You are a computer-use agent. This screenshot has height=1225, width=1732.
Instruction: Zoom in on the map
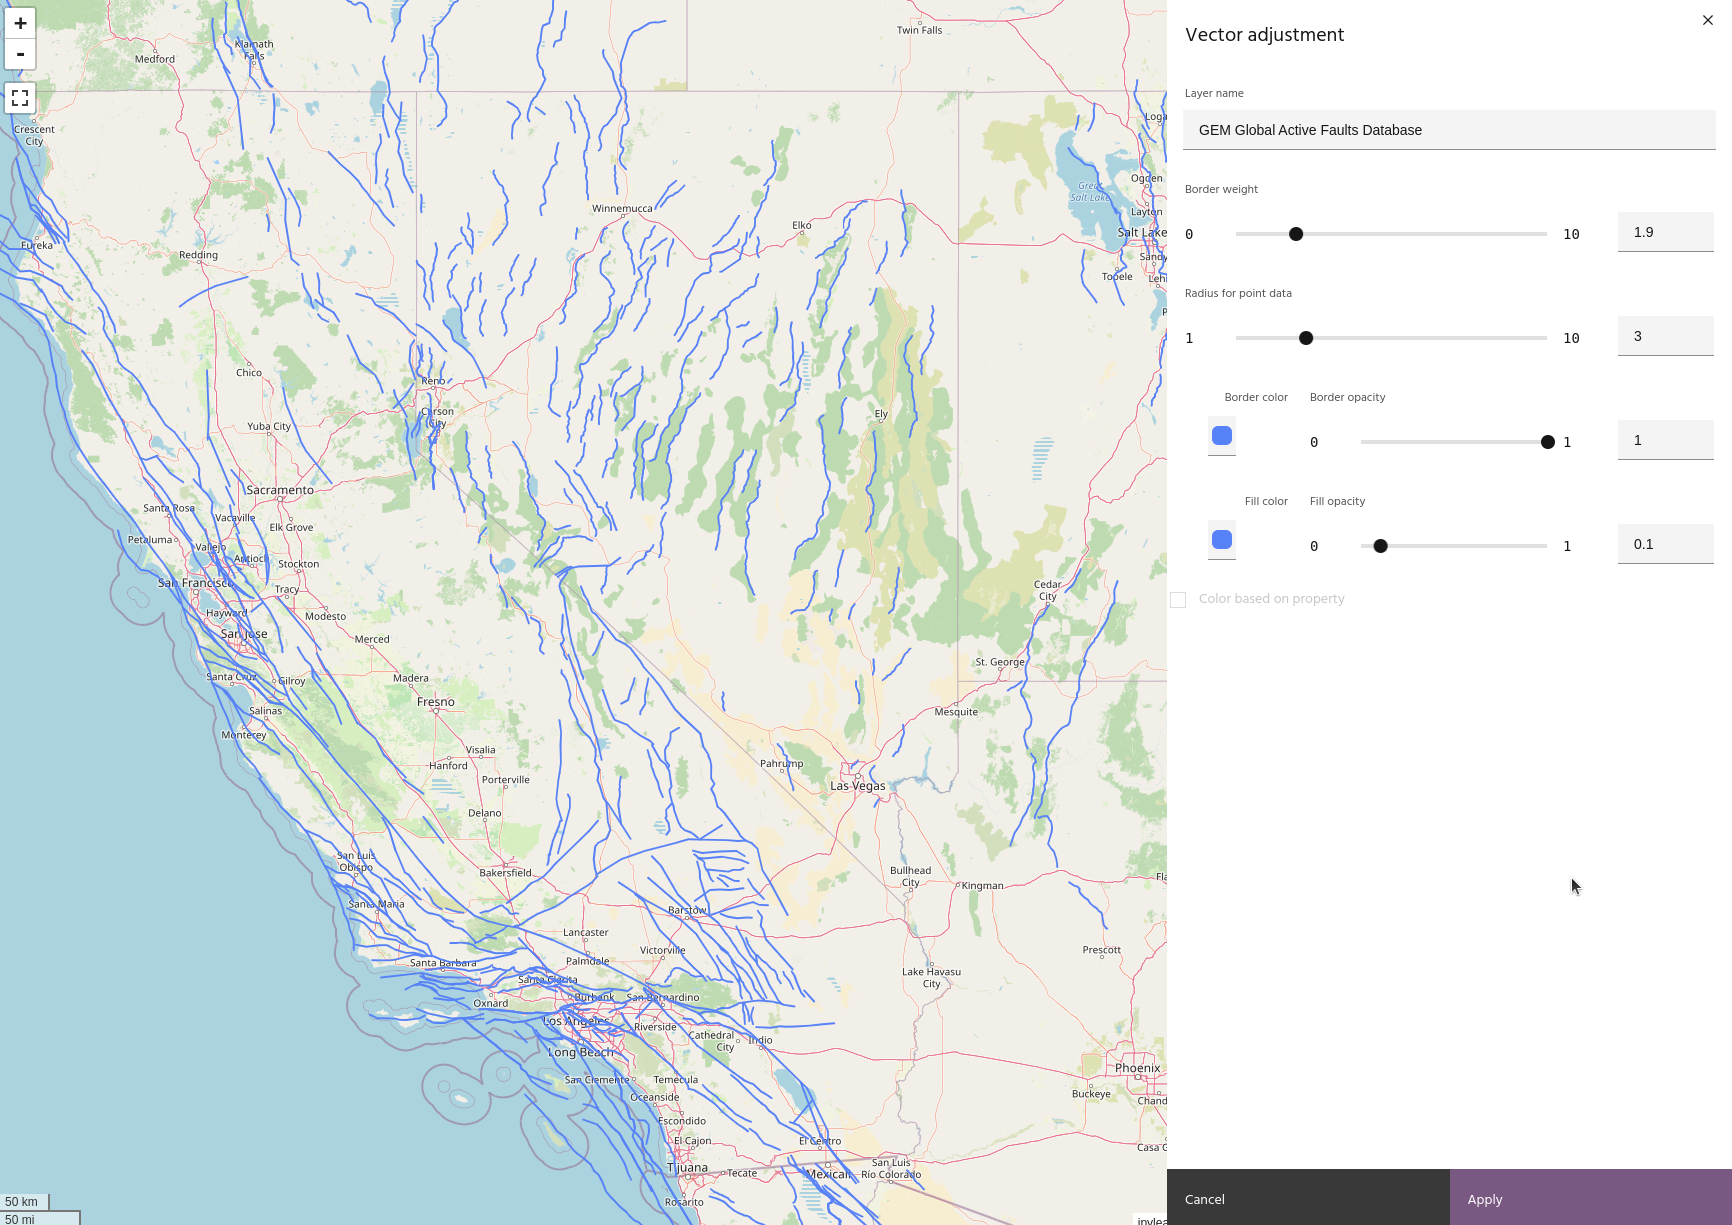tap(20, 23)
